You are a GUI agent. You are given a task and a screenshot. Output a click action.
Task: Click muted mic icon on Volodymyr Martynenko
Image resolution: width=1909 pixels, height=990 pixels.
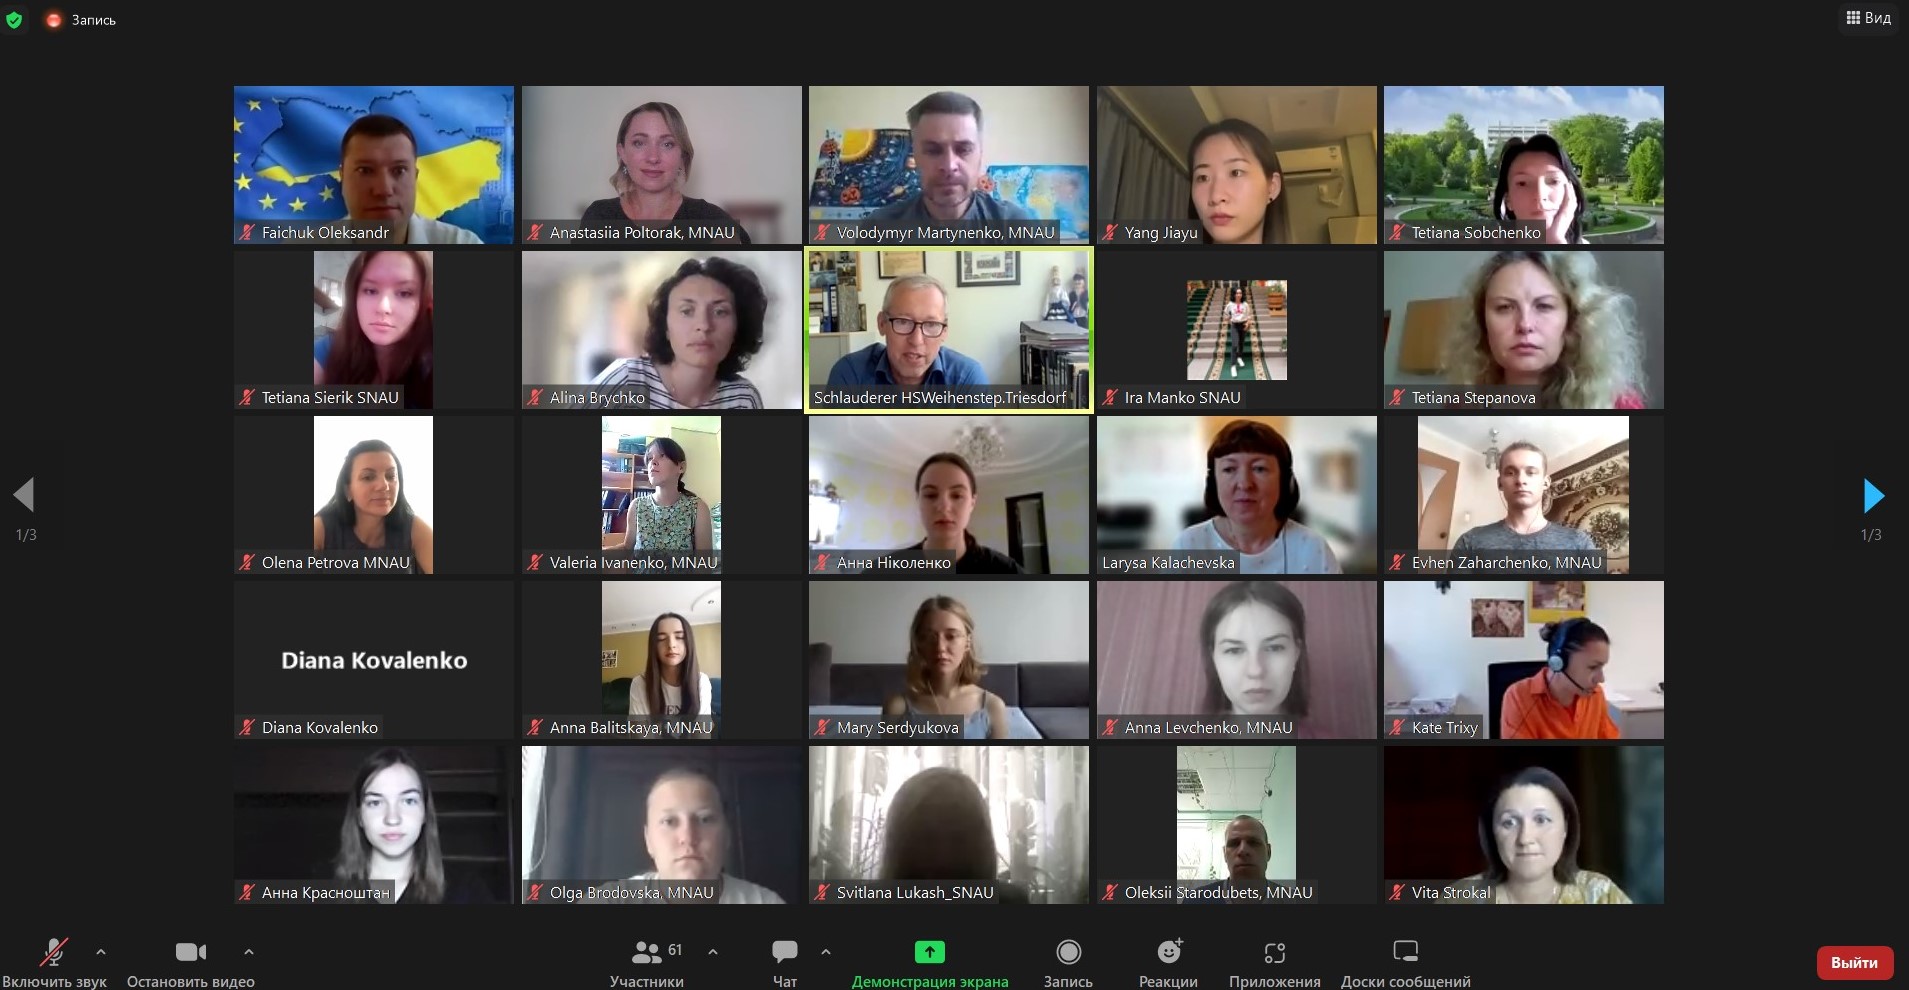click(822, 232)
